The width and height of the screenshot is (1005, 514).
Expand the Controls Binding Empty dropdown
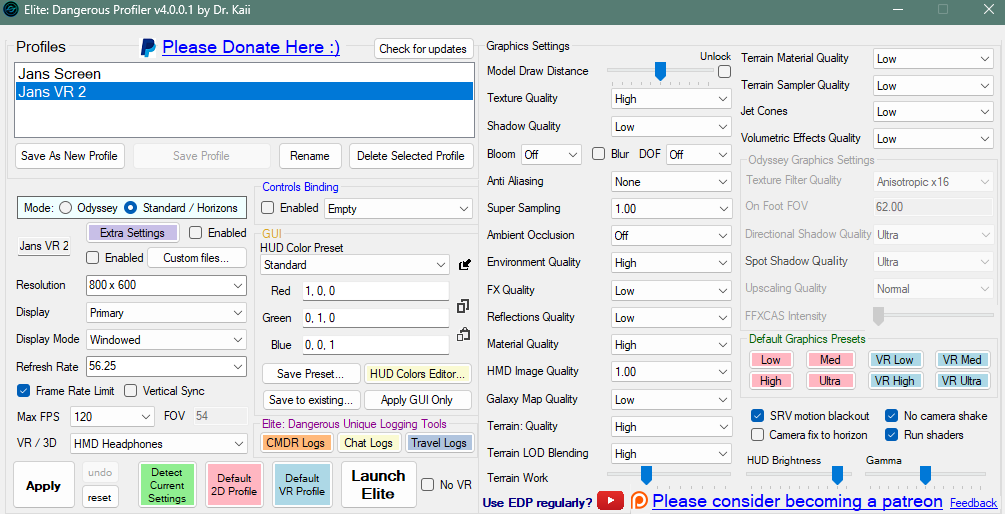point(398,209)
